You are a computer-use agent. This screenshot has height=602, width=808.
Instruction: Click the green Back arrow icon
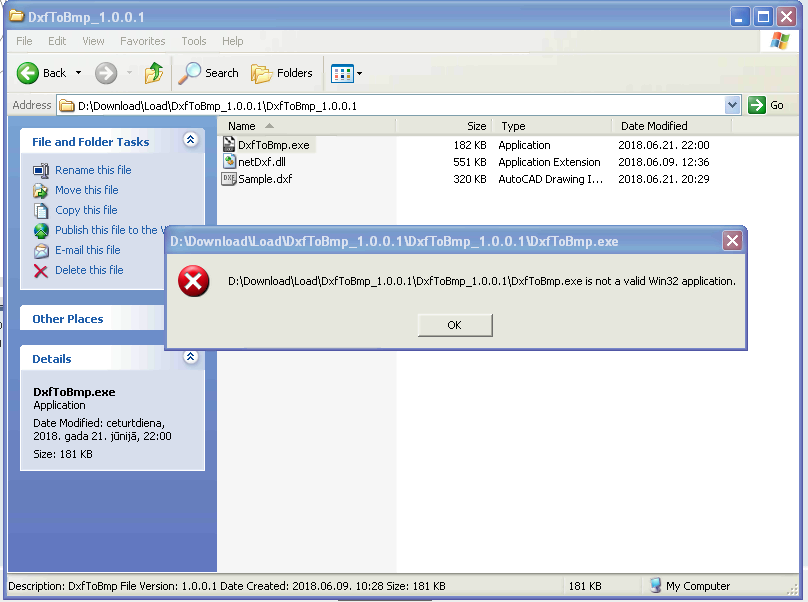click(27, 73)
